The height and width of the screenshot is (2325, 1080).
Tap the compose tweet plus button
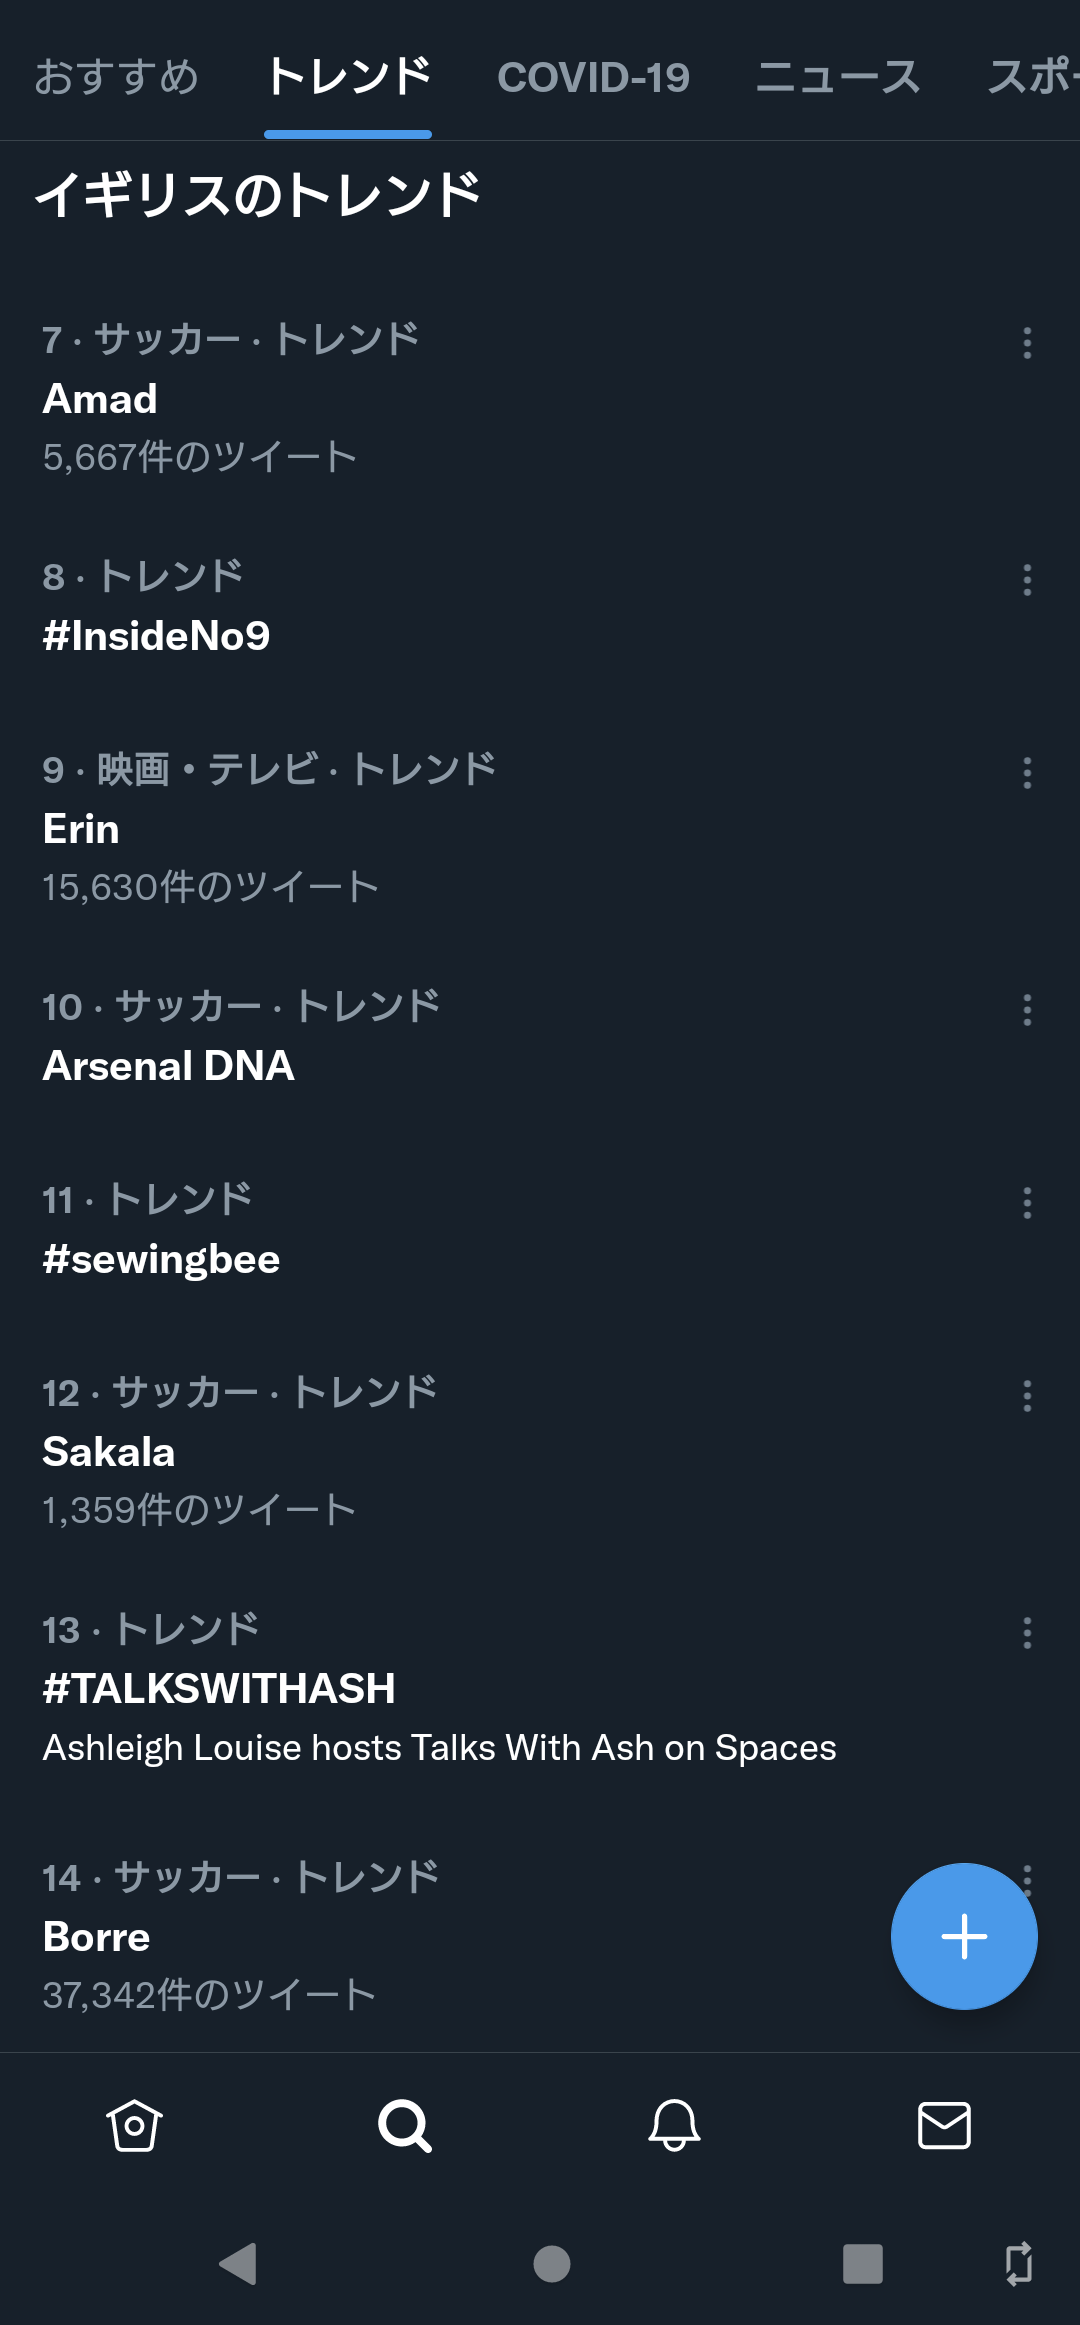click(964, 1936)
